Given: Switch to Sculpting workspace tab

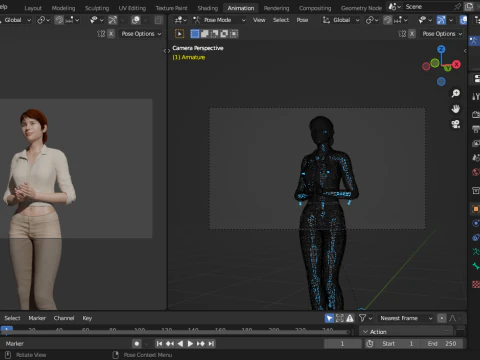Looking at the screenshot, I should click(97, 8).
